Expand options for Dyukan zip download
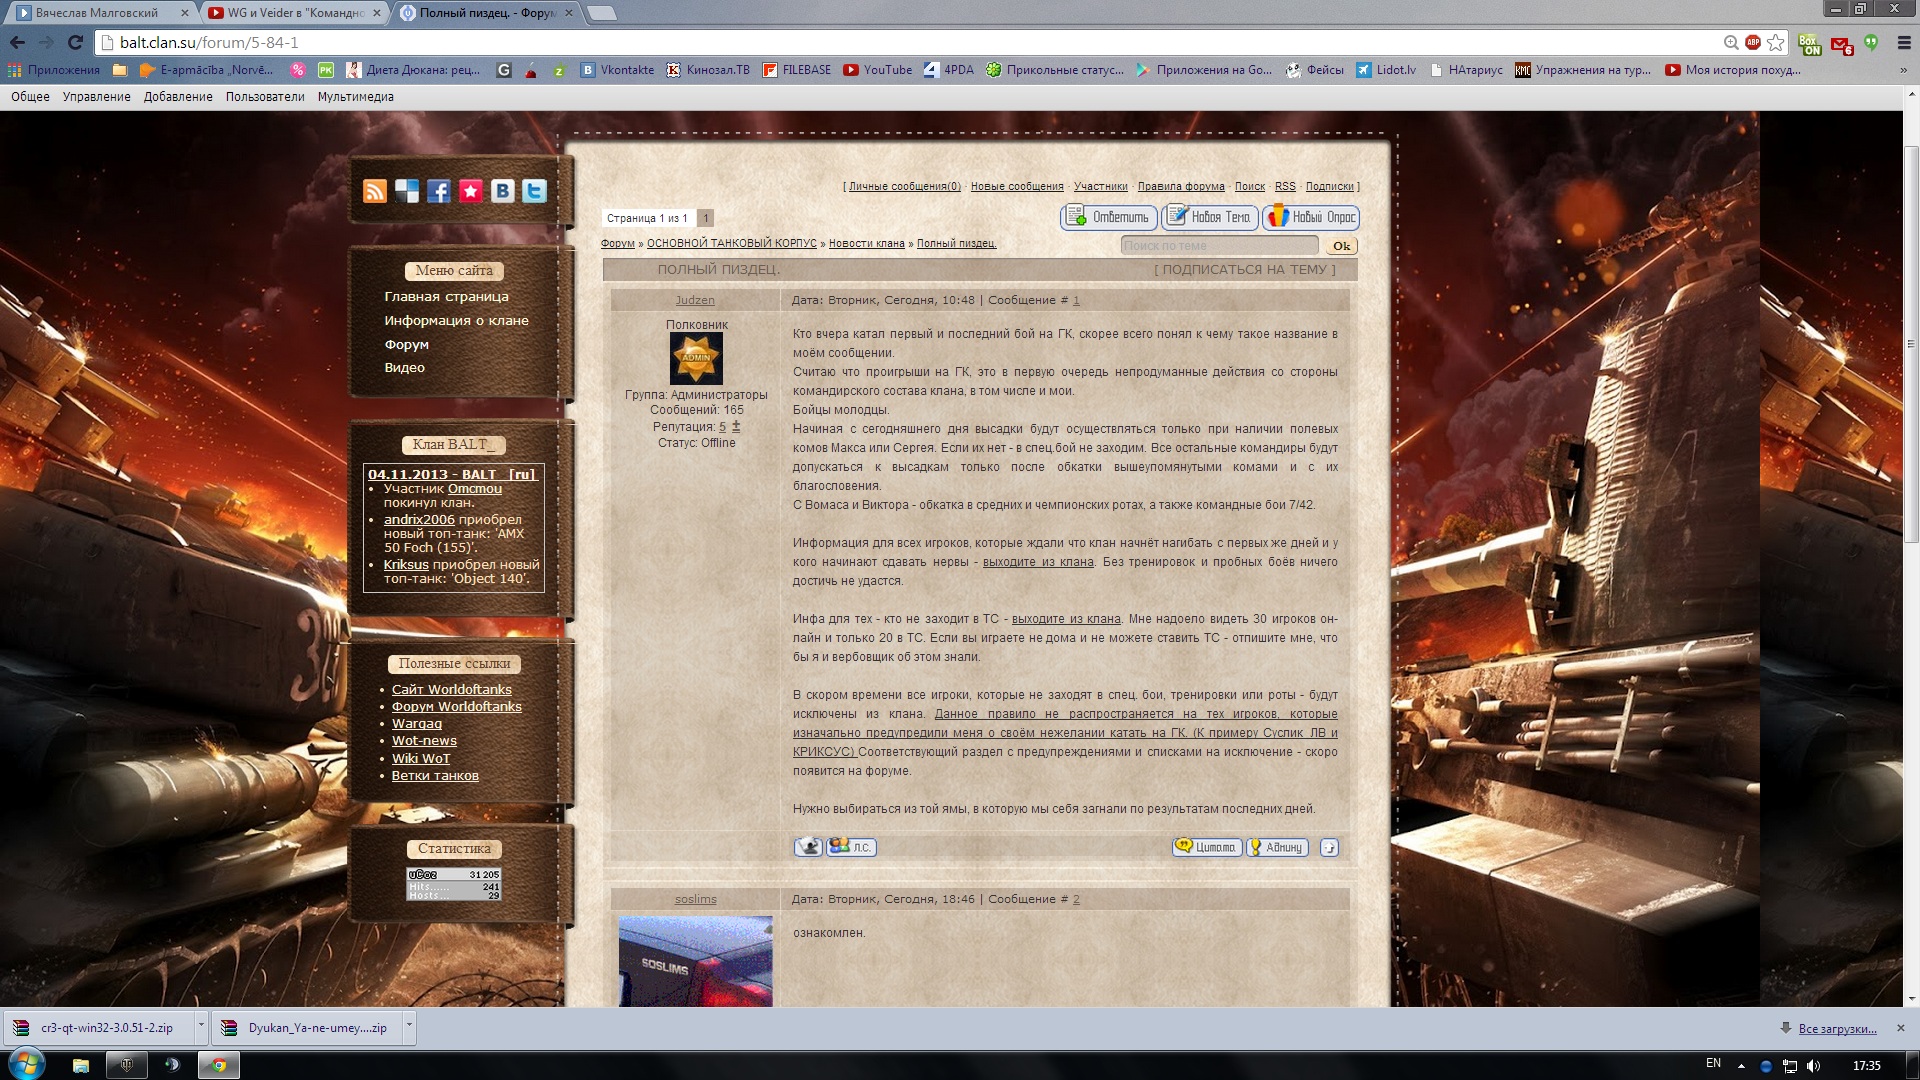The width and height of the screenshot is (1920, 1080). click(409, 1027)
